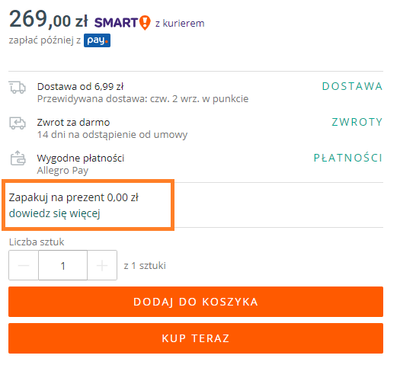The height and width of the screenshot is (365, 400).
Task: Click DODAJ DO KOSZYKA button
Action: 196,302
